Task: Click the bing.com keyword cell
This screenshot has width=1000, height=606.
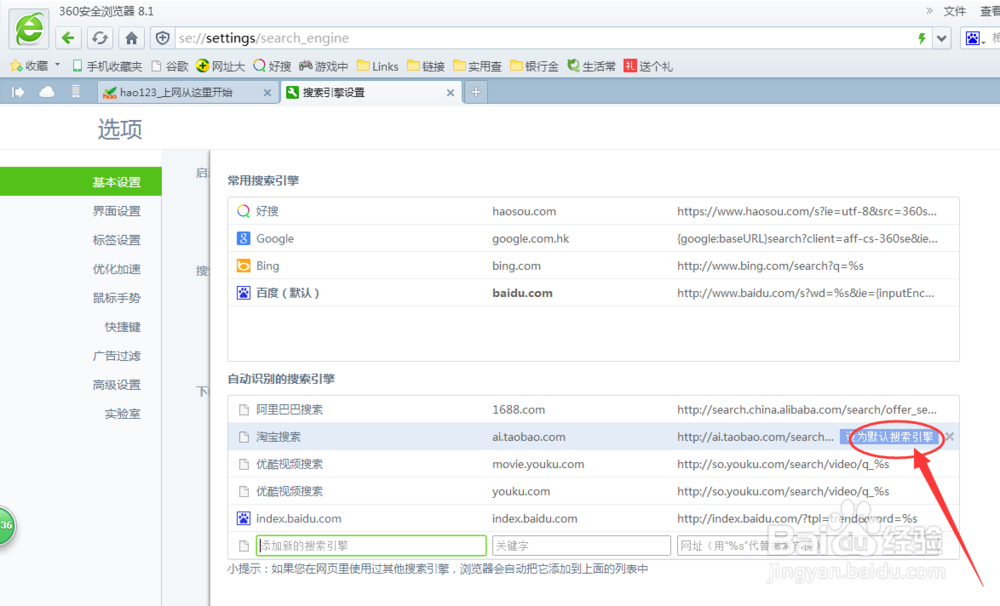Action: (517, 266)
